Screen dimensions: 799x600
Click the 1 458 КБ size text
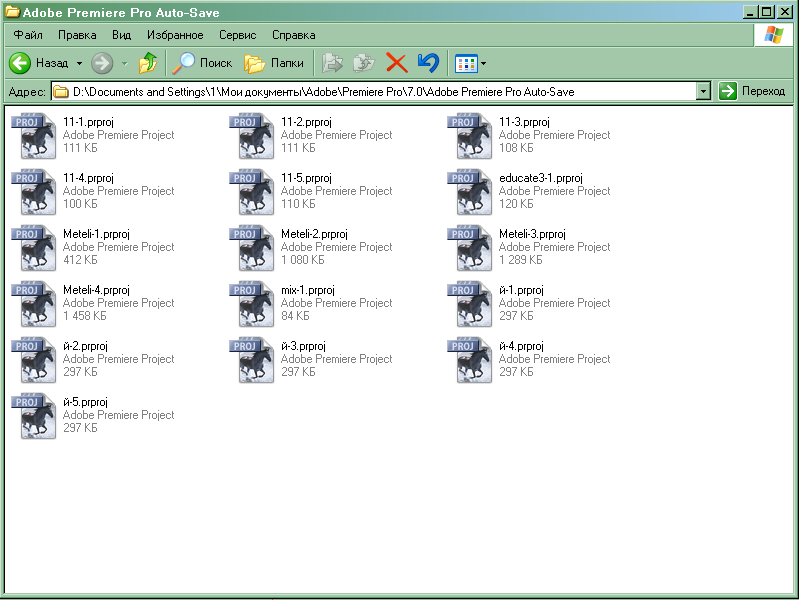click(x=85, y=316)
